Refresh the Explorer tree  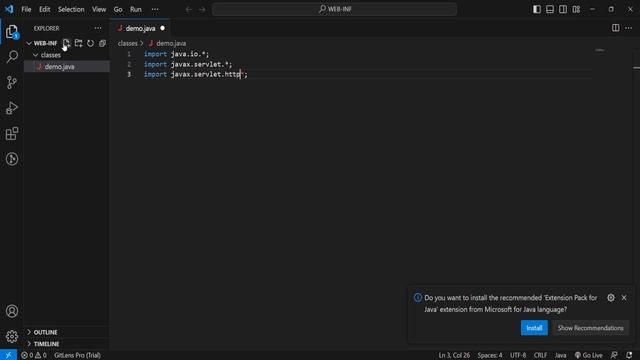point(90,43)
